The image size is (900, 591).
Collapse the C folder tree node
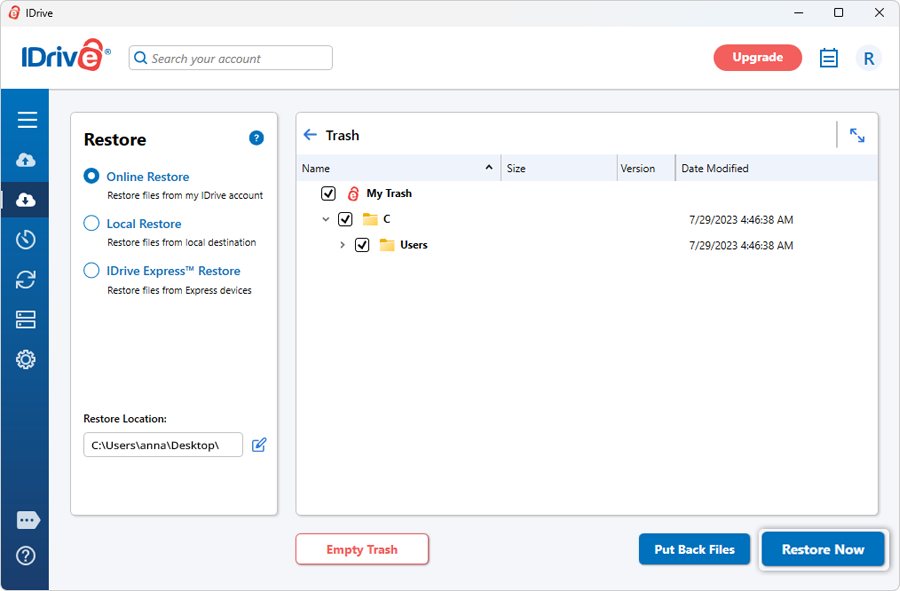(x=325, y=219)
